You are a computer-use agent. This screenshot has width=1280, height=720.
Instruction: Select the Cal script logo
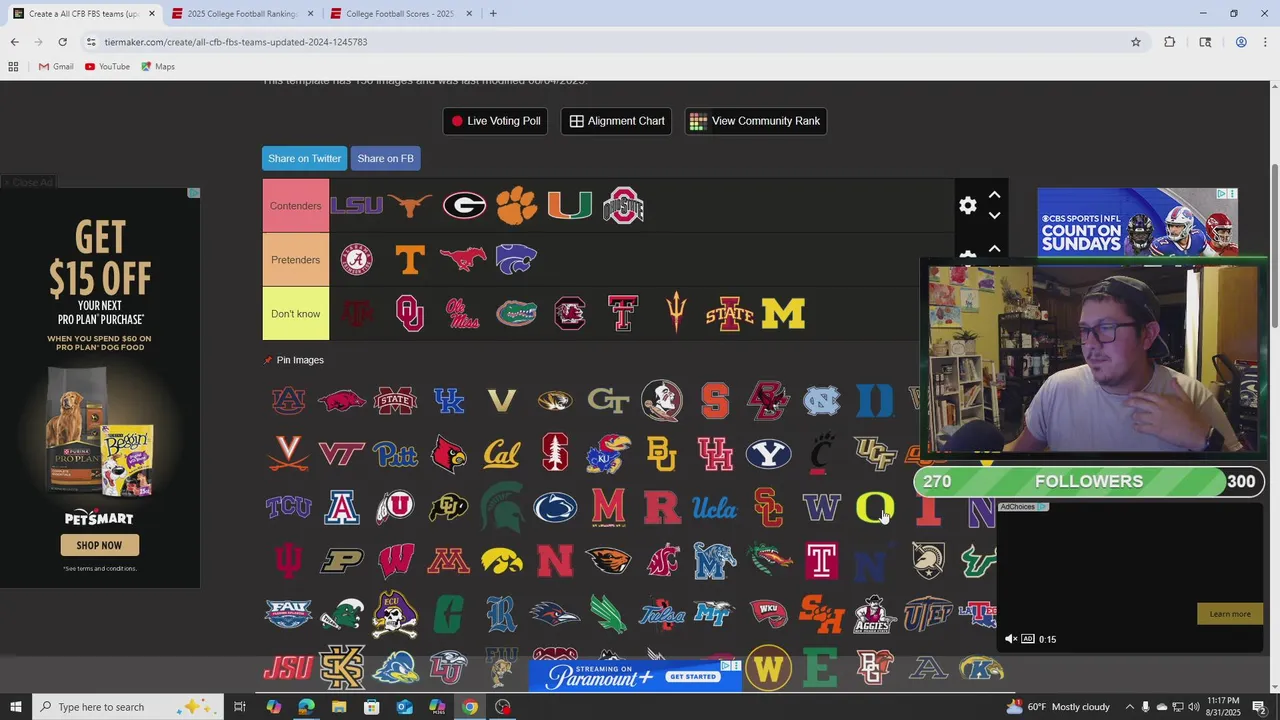point(501,455)
